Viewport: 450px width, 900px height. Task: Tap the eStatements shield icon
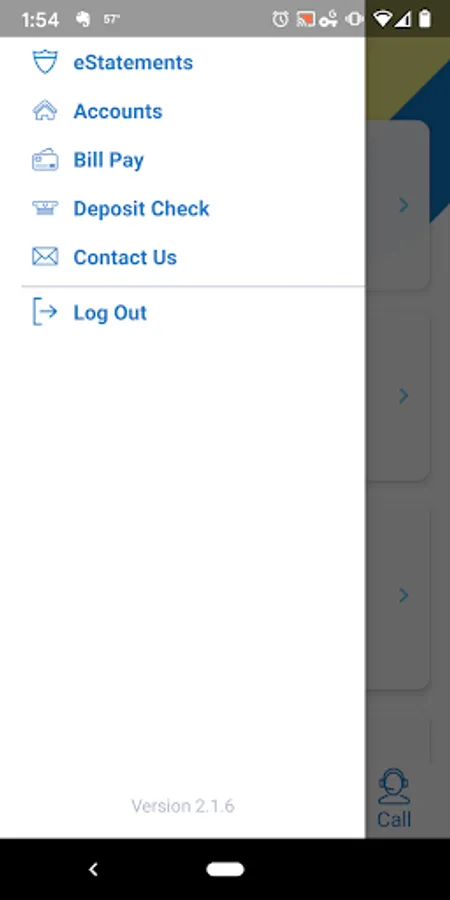pyautogui.click(x=45, y=62)
